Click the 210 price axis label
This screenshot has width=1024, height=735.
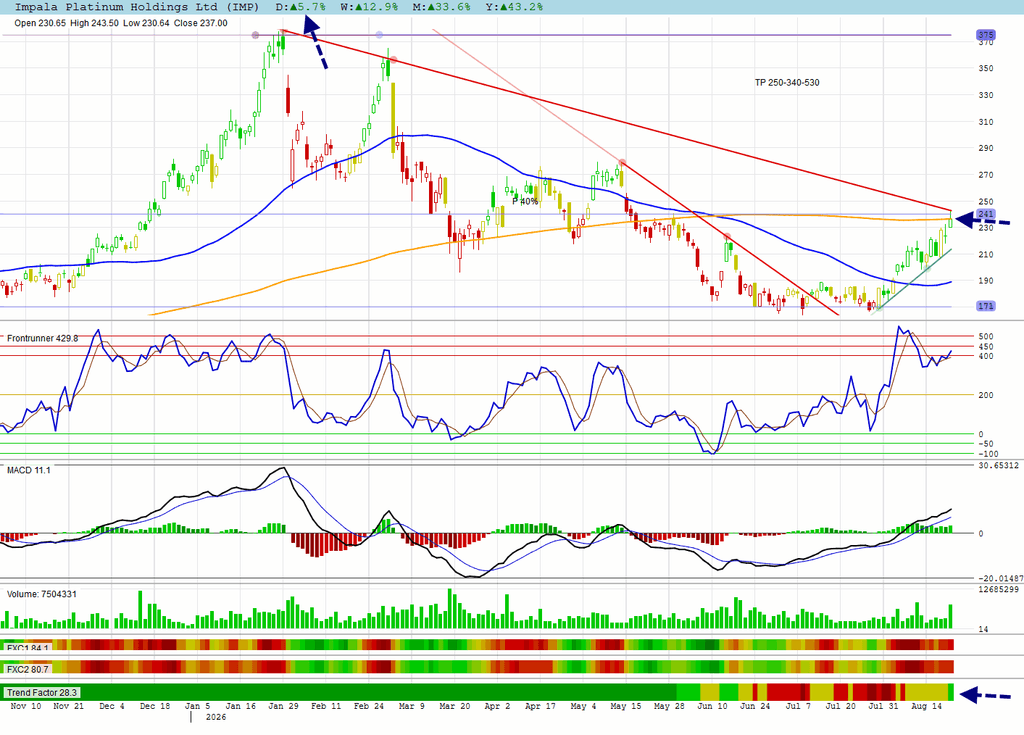click(x=985, y=254)
